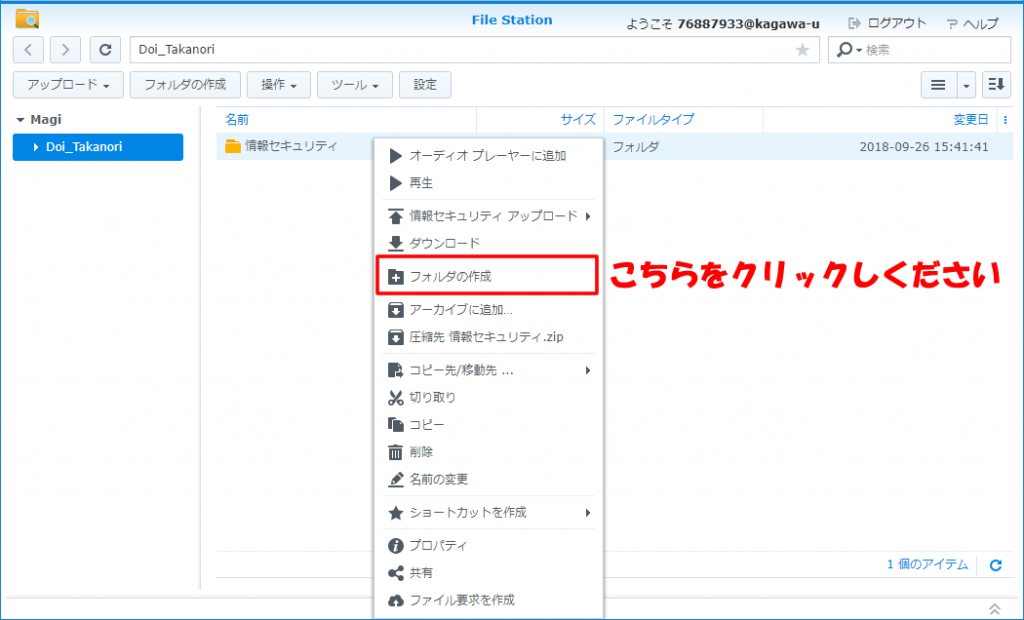Select フォルダの作成 in context menu
The height and width of the screenshot is (620, 1024).
click(450, 276)
